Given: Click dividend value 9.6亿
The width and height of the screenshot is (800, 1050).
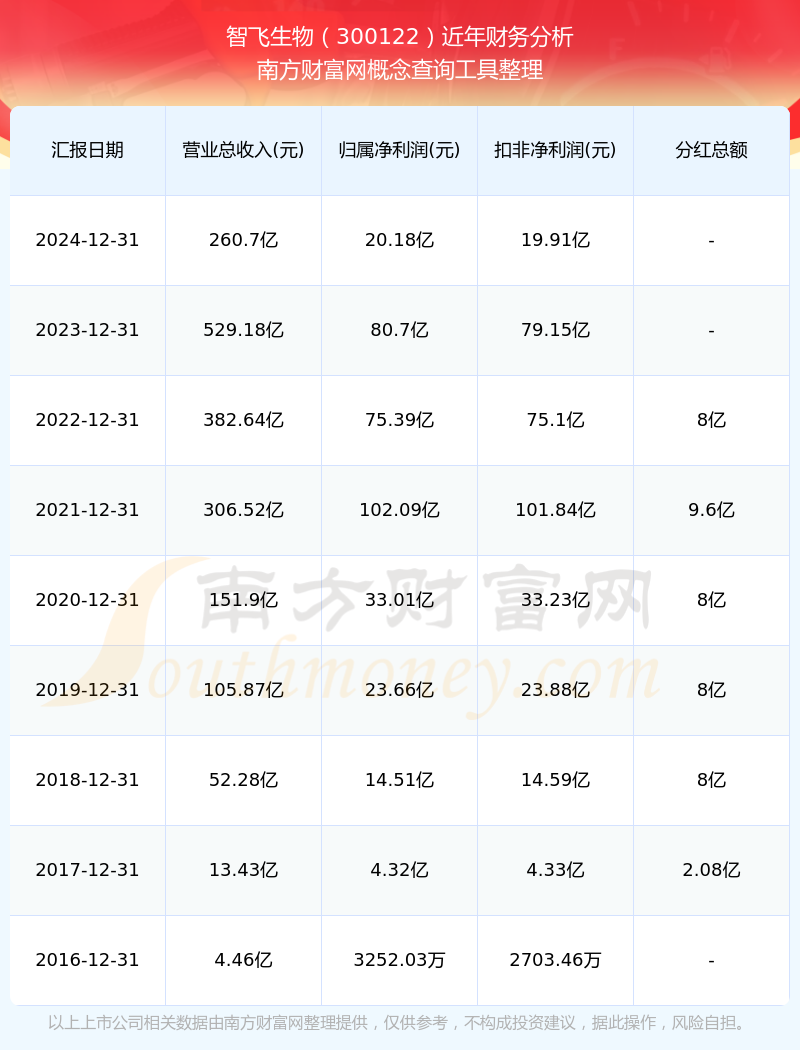Looking at the screenshot, I should [712, 510].
